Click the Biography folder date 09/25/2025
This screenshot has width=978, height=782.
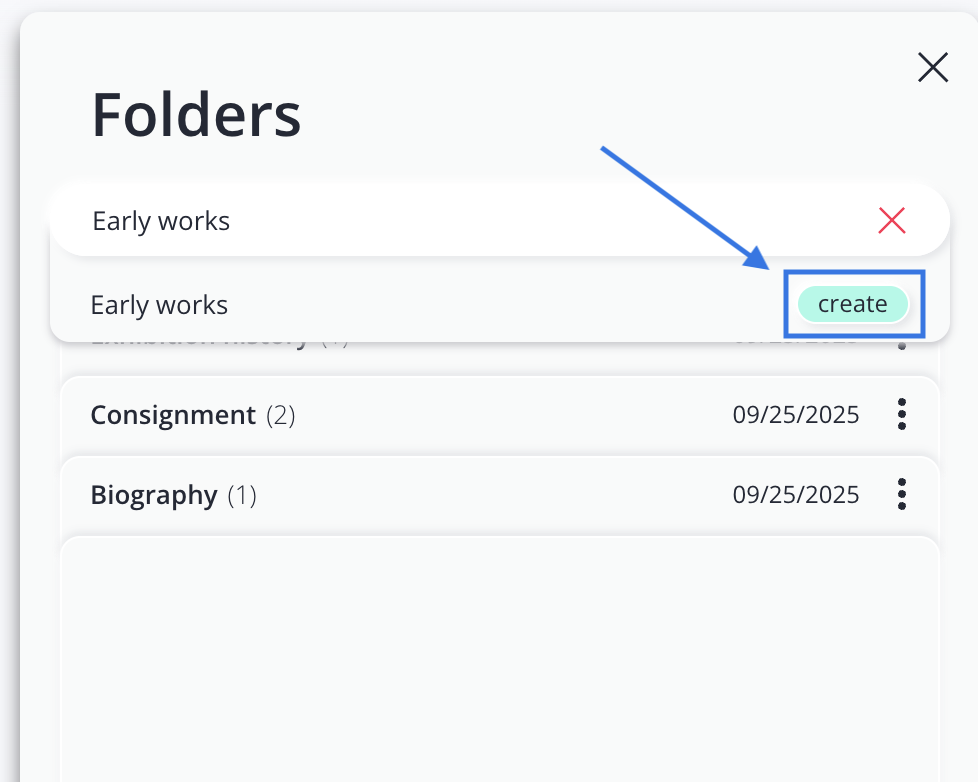click(x=795, y=495)
